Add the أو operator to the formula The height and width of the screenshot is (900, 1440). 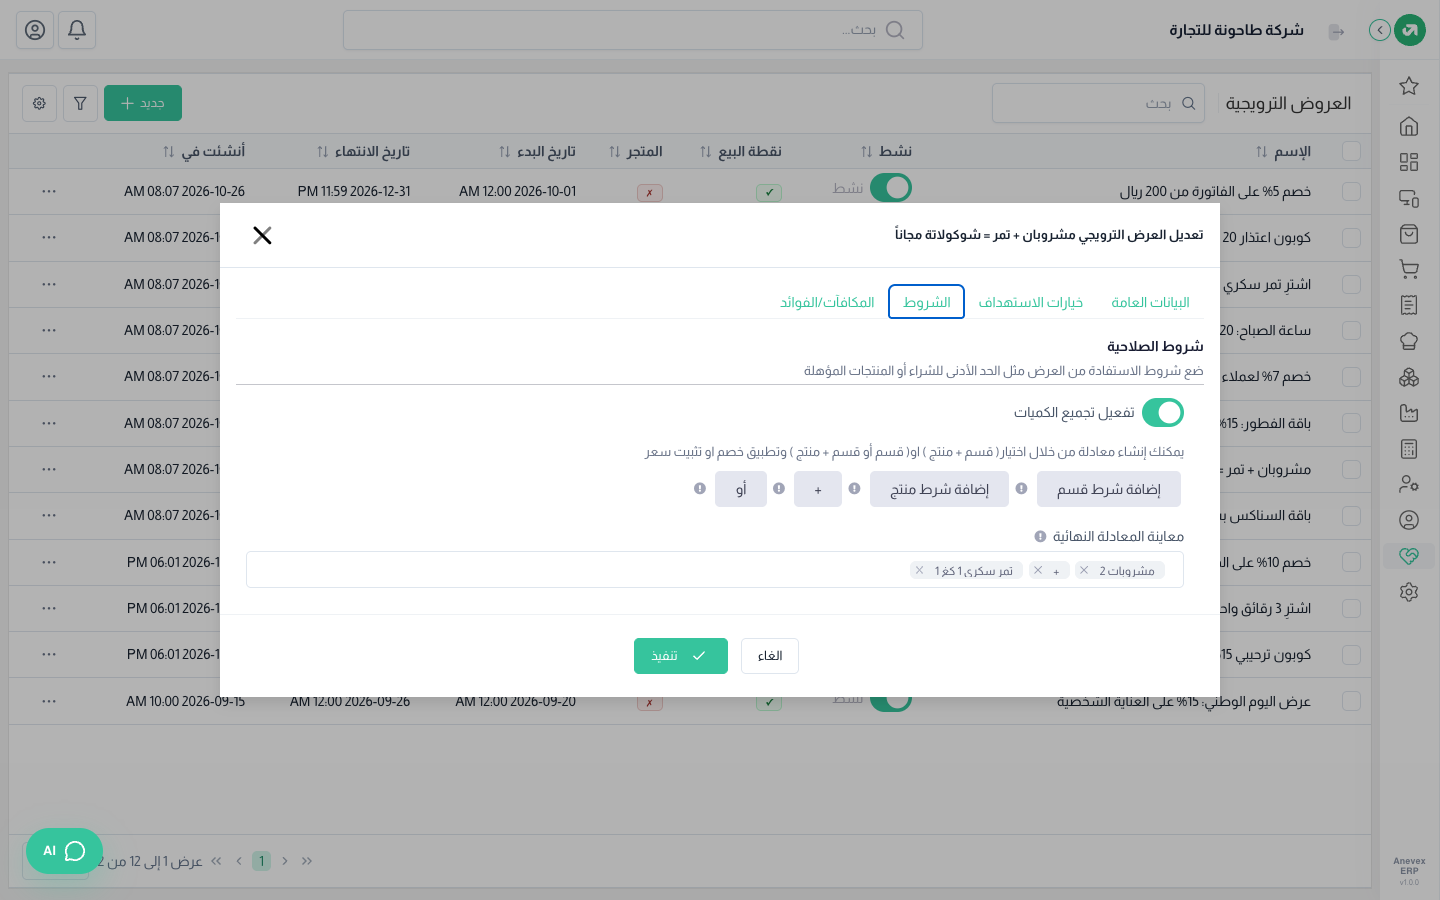(x=741, y=489)
